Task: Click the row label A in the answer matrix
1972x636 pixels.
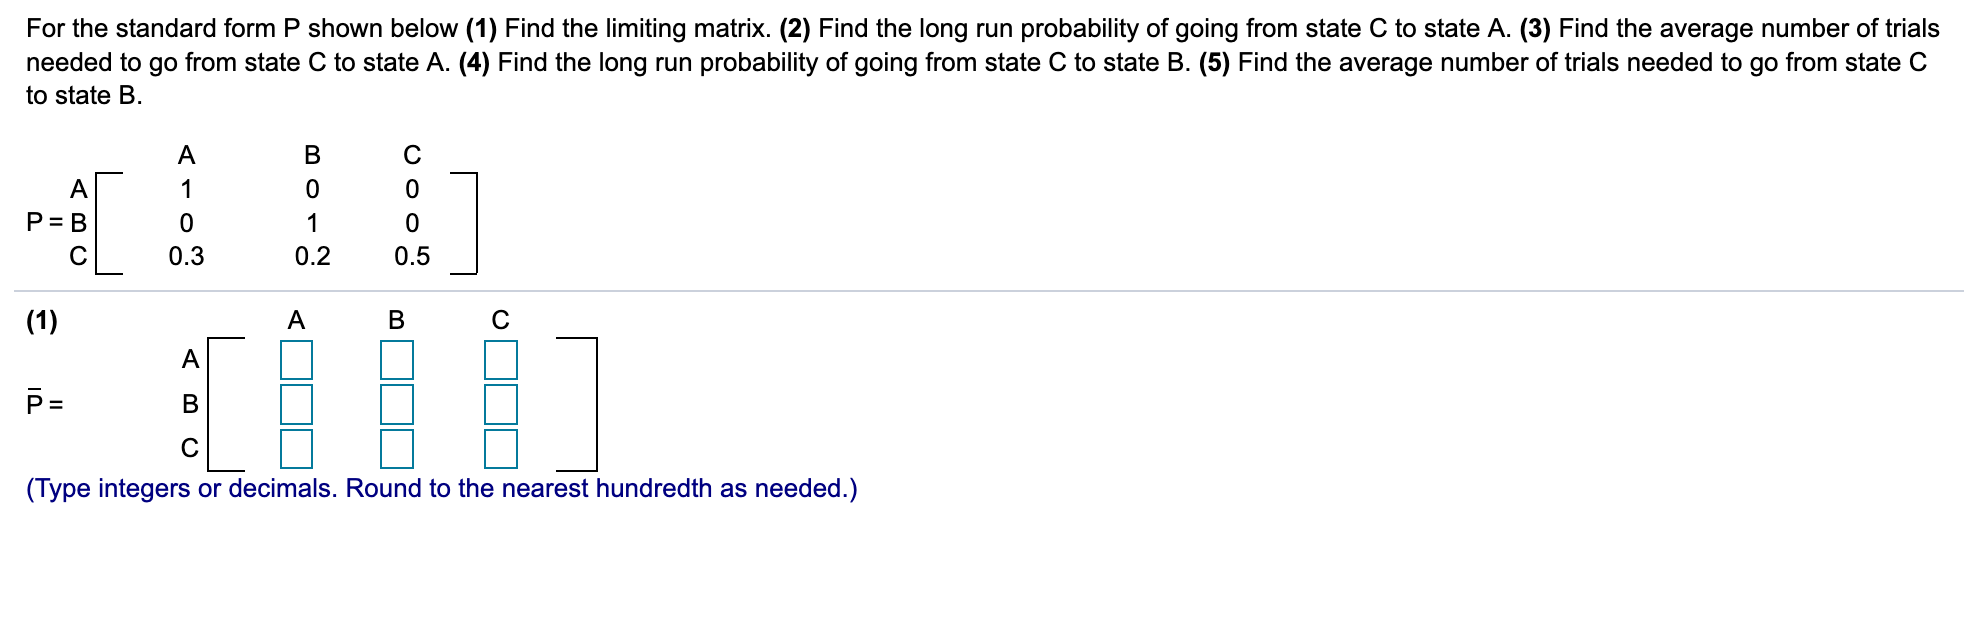Action: click(189, 360)
